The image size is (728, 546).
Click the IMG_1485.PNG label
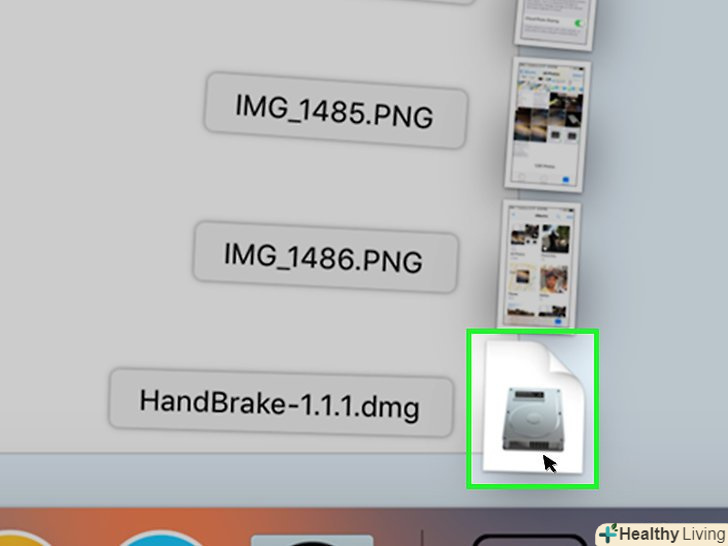tap(335, 110)
